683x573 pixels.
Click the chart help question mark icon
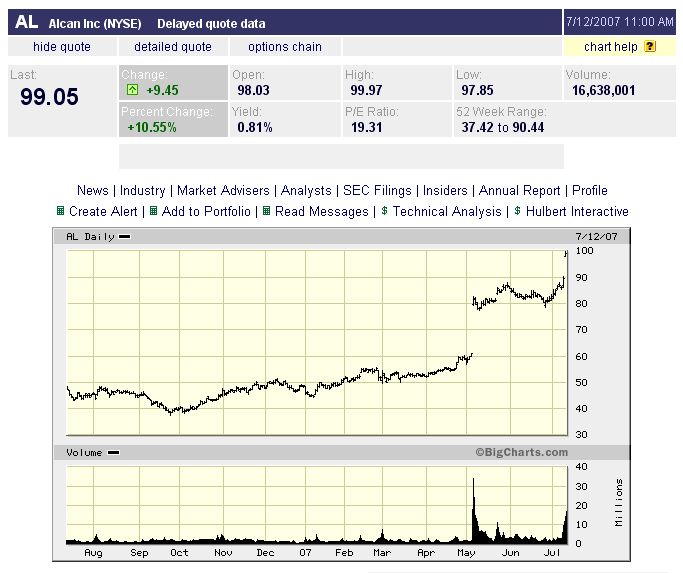pos(650,47)
